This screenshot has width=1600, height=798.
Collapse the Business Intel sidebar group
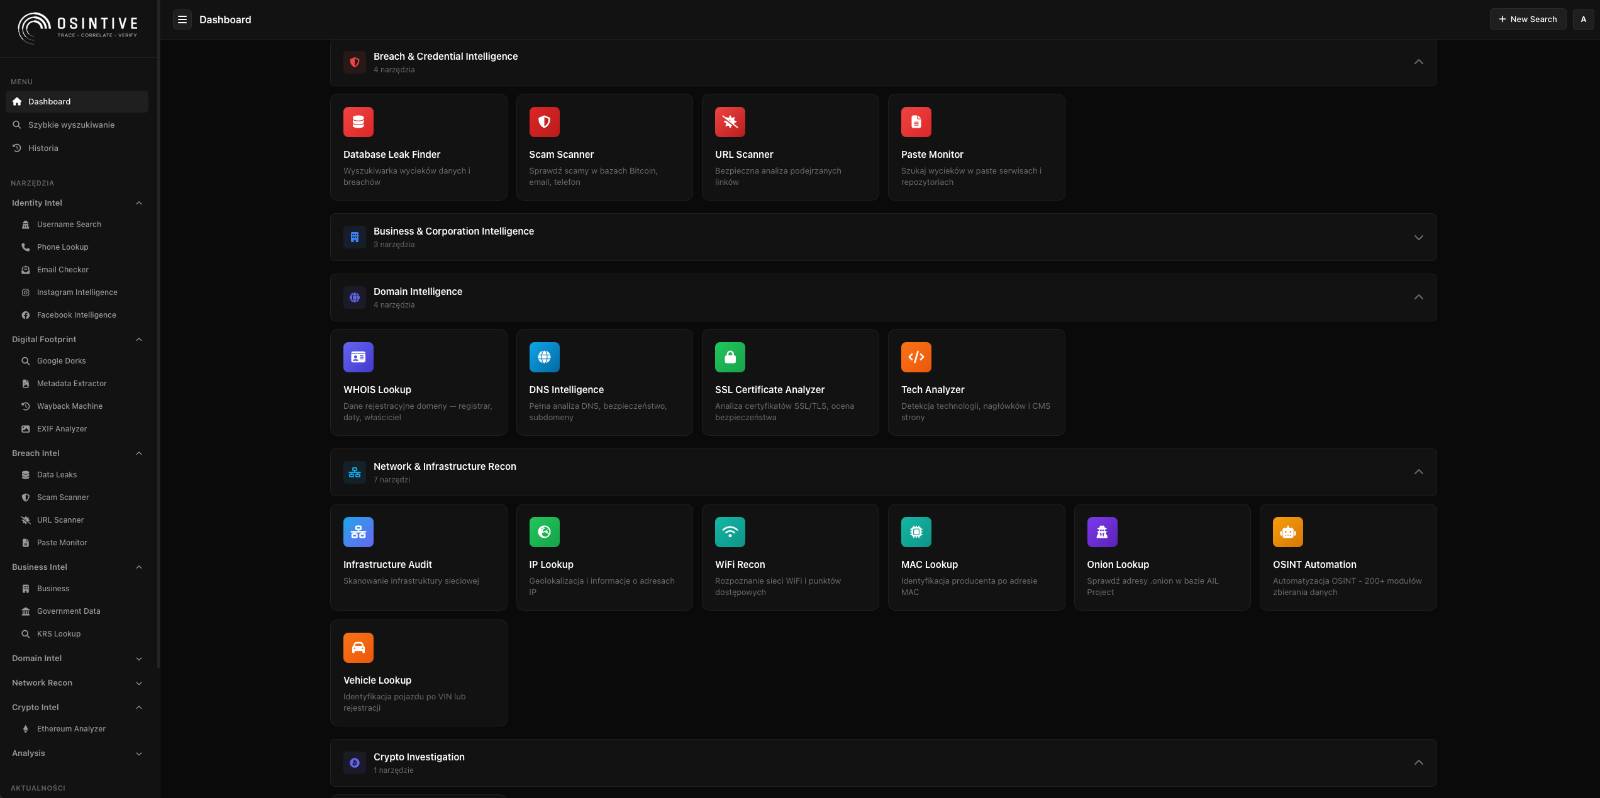(x=77, y=567)
